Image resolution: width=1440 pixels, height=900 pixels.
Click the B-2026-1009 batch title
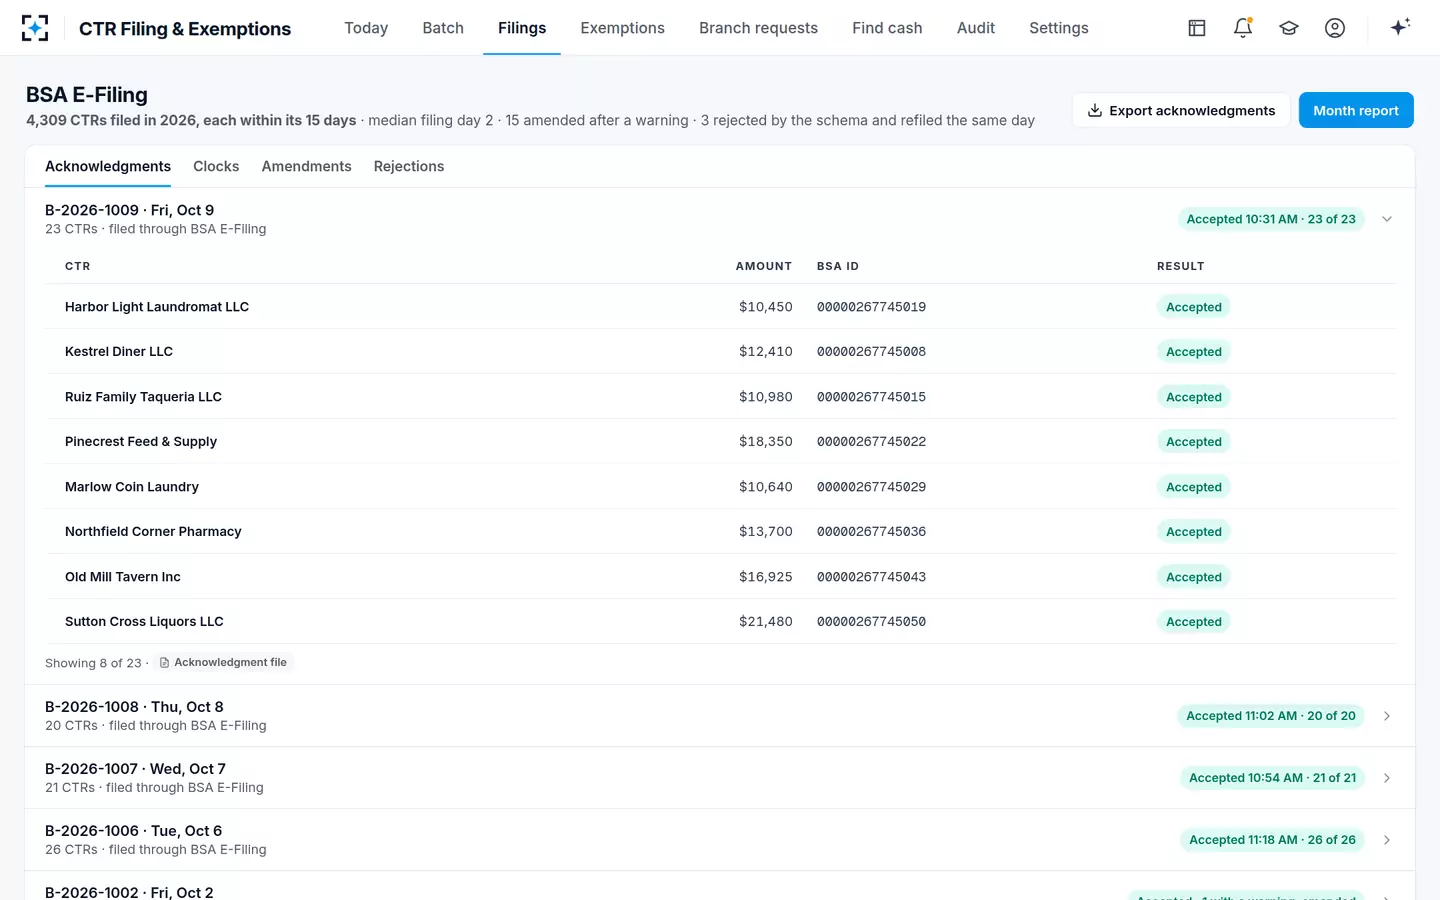click(x=129, y=210)
